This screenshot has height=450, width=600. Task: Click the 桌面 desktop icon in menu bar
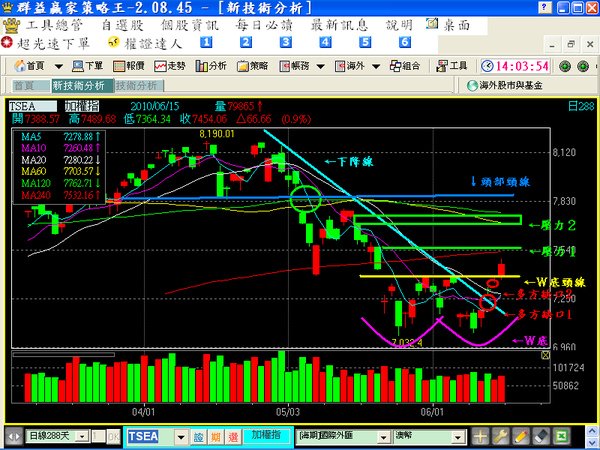432,24
